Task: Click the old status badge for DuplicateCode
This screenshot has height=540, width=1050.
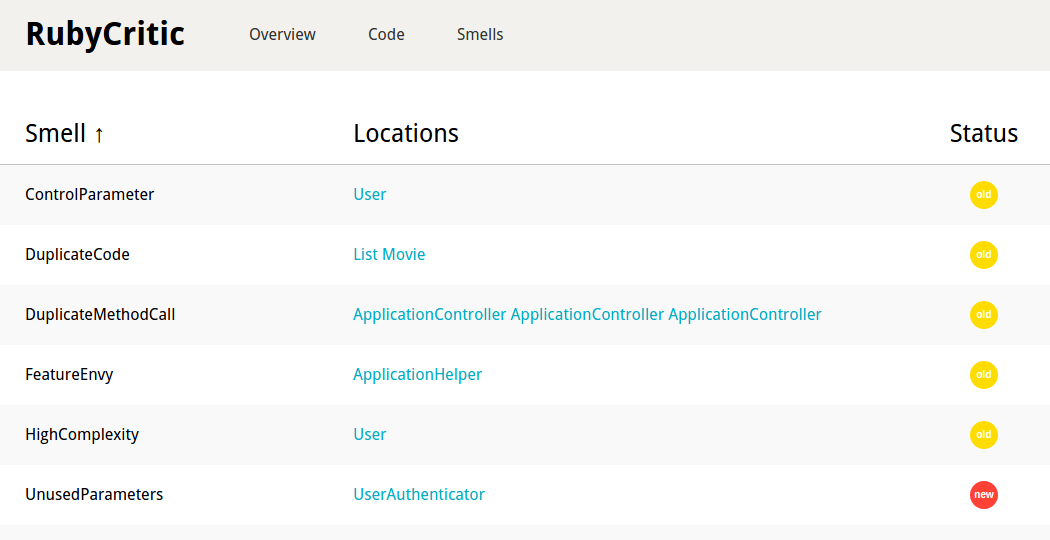Action: point(983,255)
